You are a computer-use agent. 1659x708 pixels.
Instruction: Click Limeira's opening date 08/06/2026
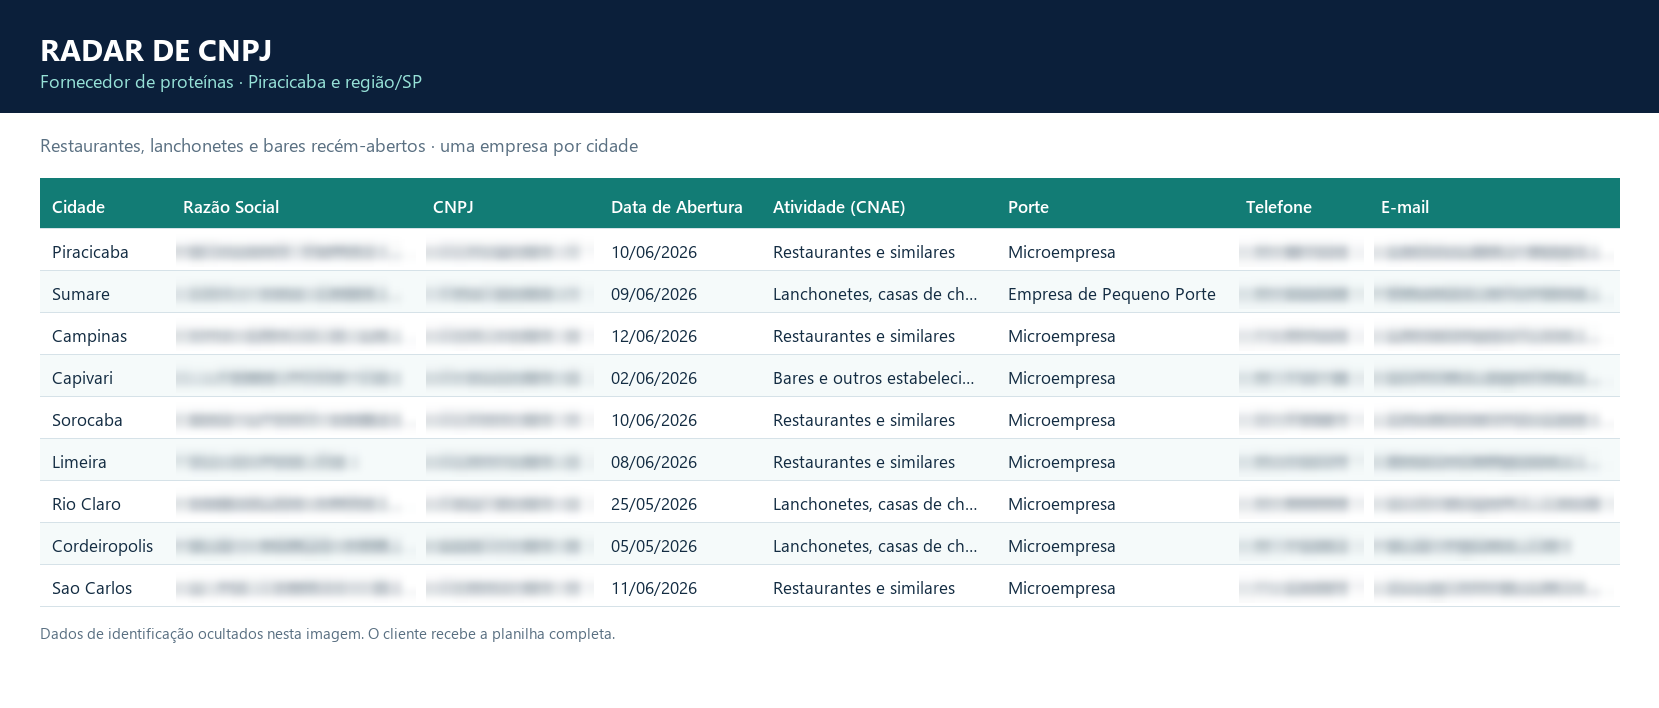[654, 462]
